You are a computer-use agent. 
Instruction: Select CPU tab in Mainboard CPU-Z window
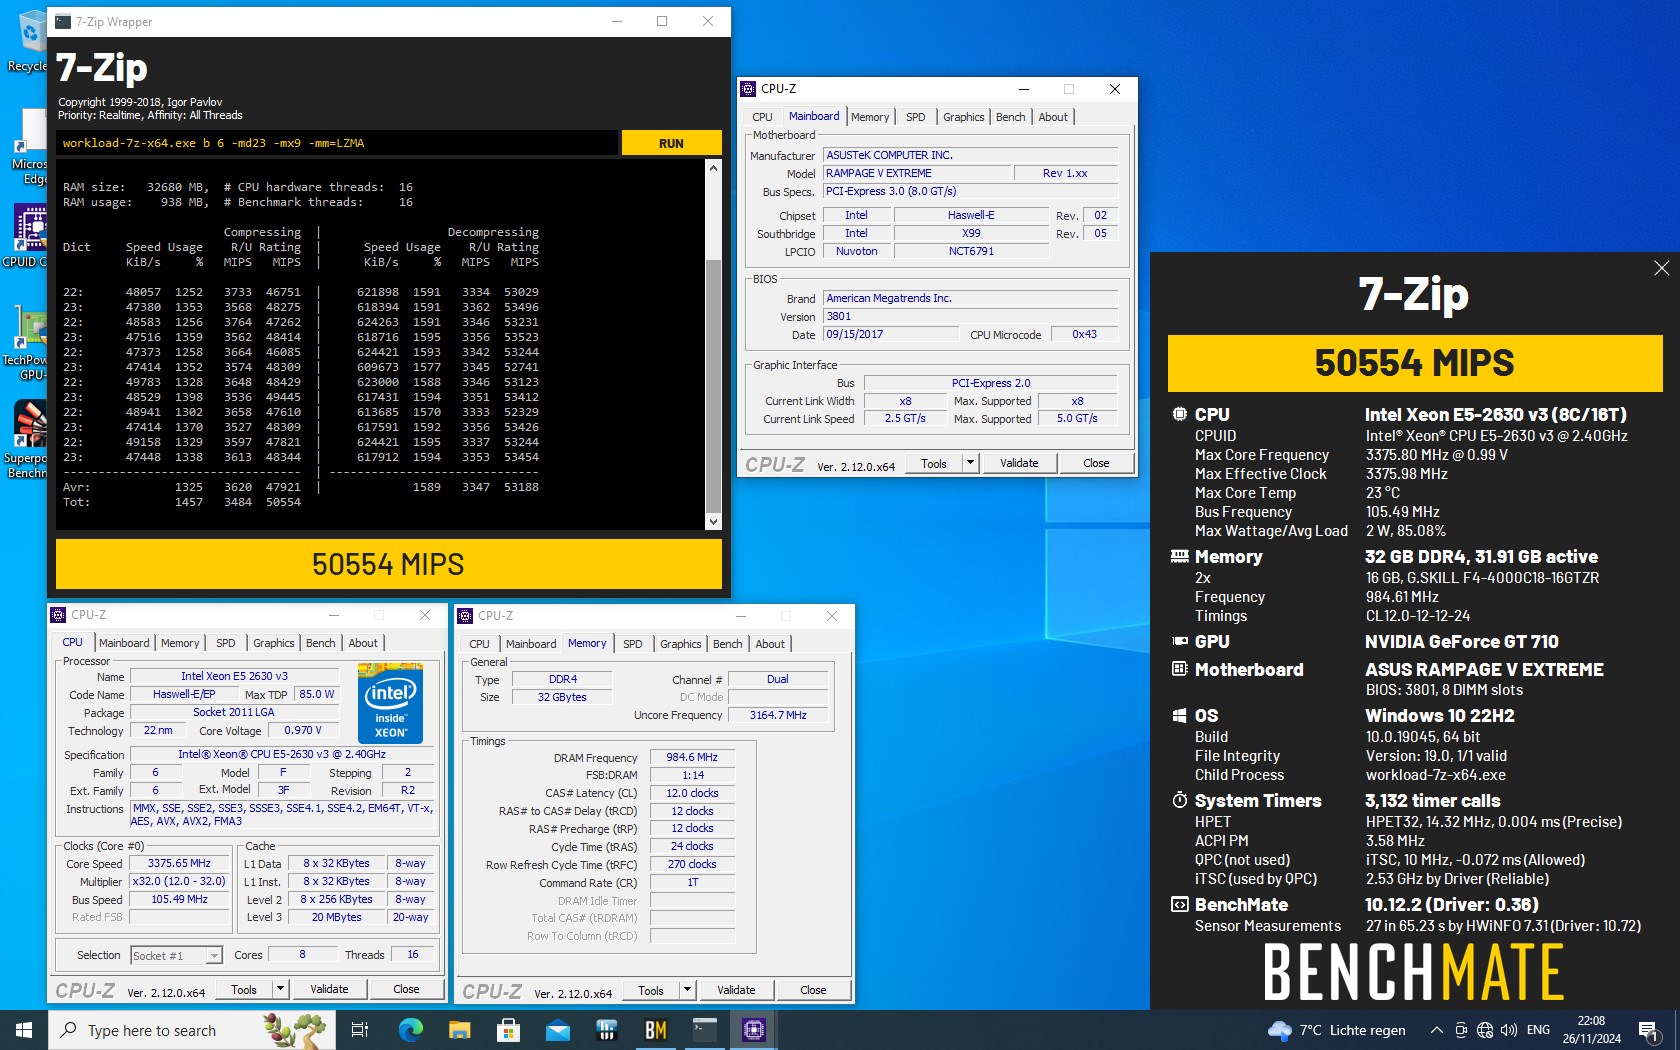tap(762, 117)
